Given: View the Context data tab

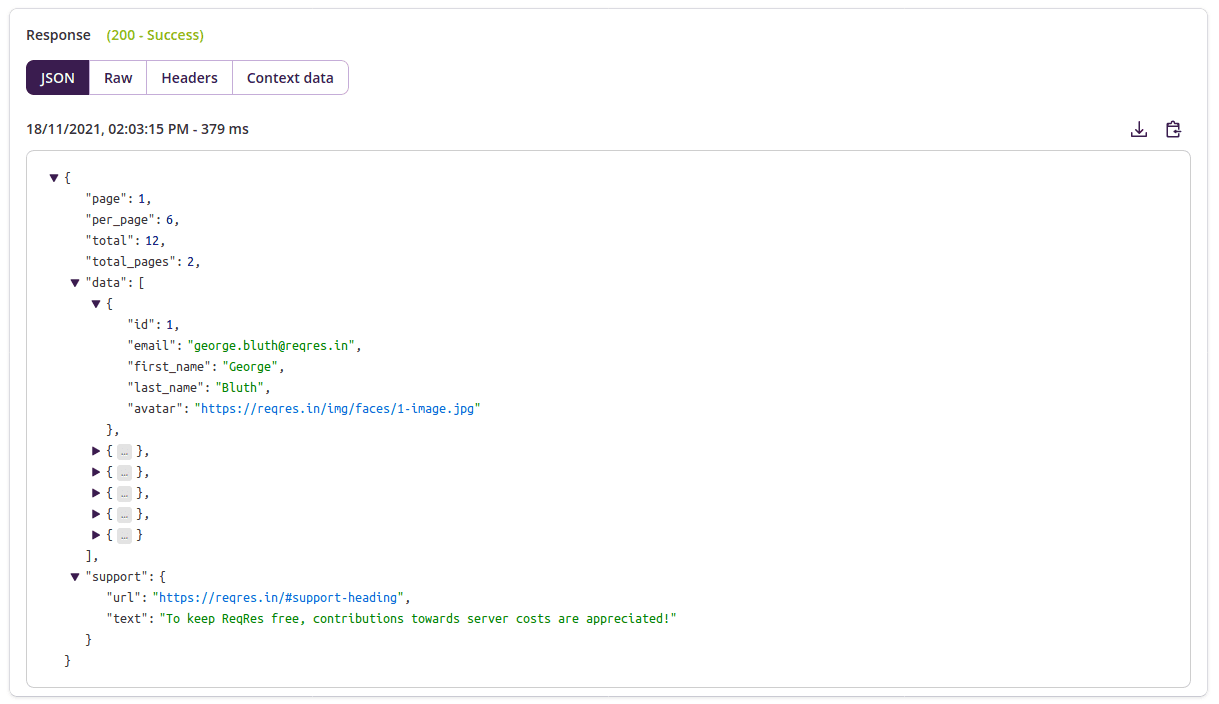Looking at the screenshot, I should pyautogui.click(x=290, y=77).
